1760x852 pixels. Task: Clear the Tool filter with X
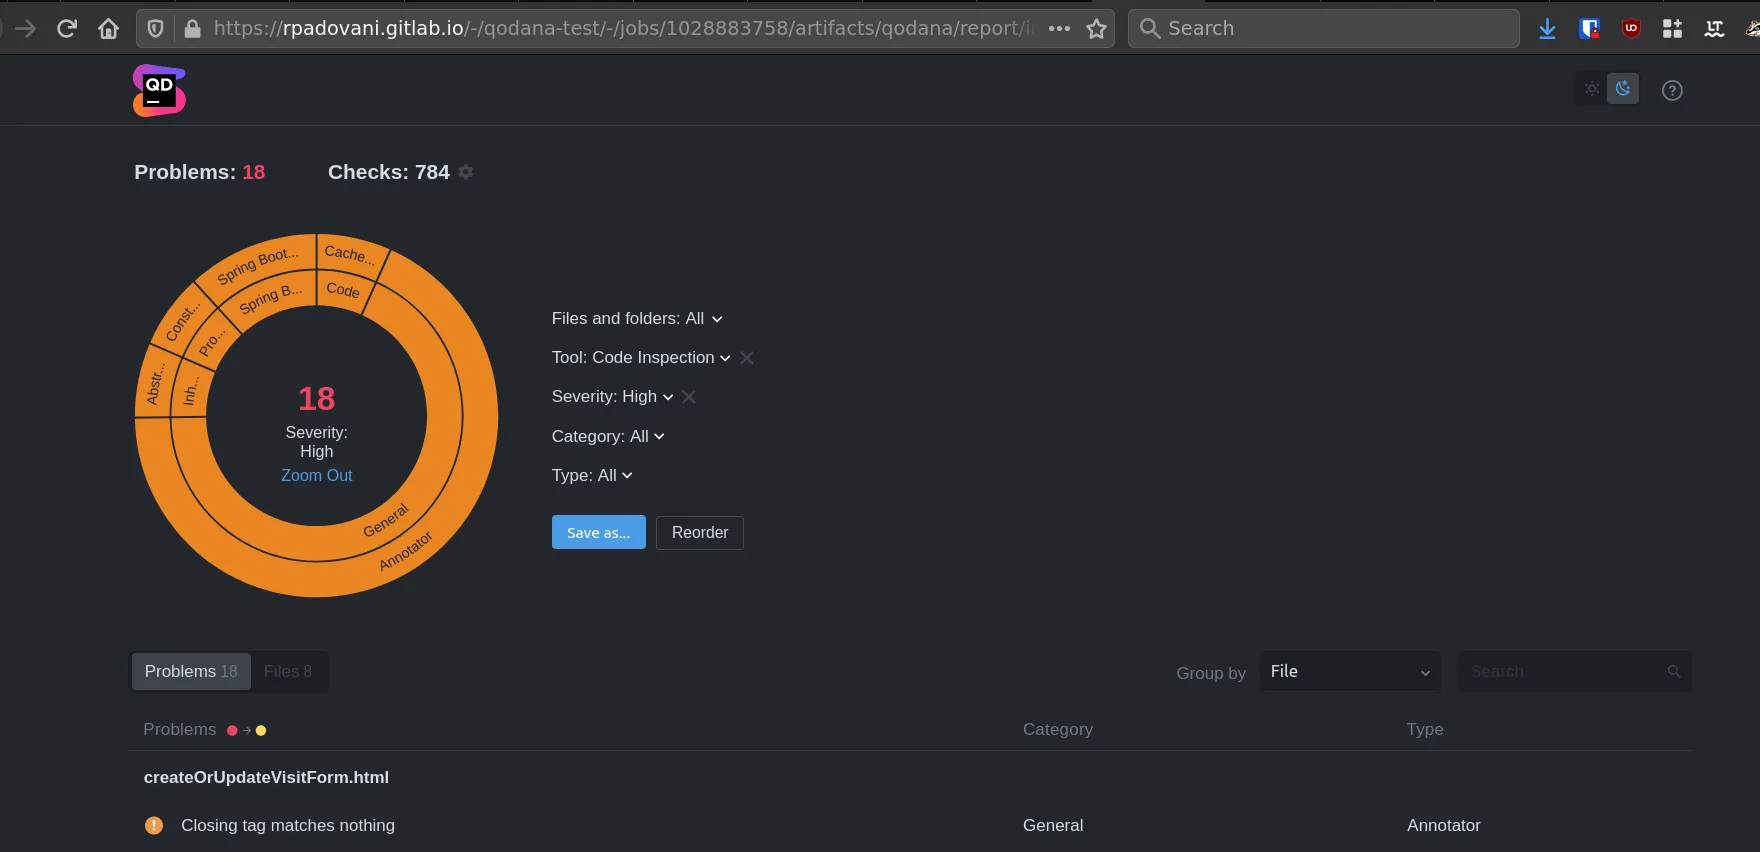[747, 358]
